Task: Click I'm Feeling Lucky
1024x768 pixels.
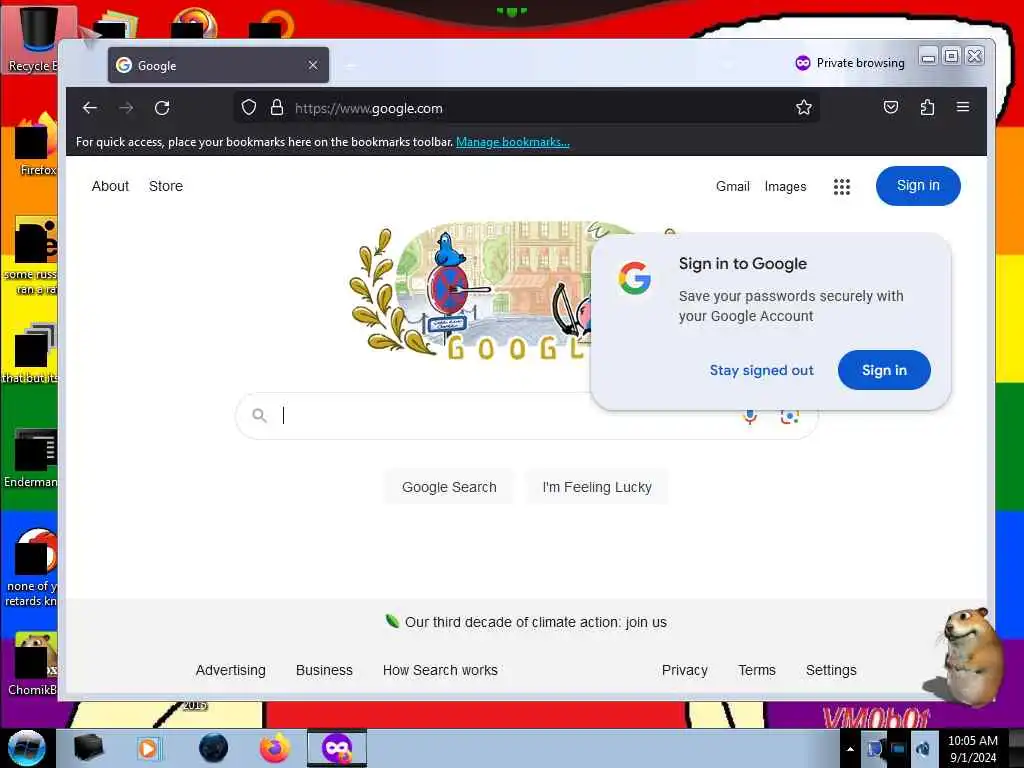Action: coord(597,487)
